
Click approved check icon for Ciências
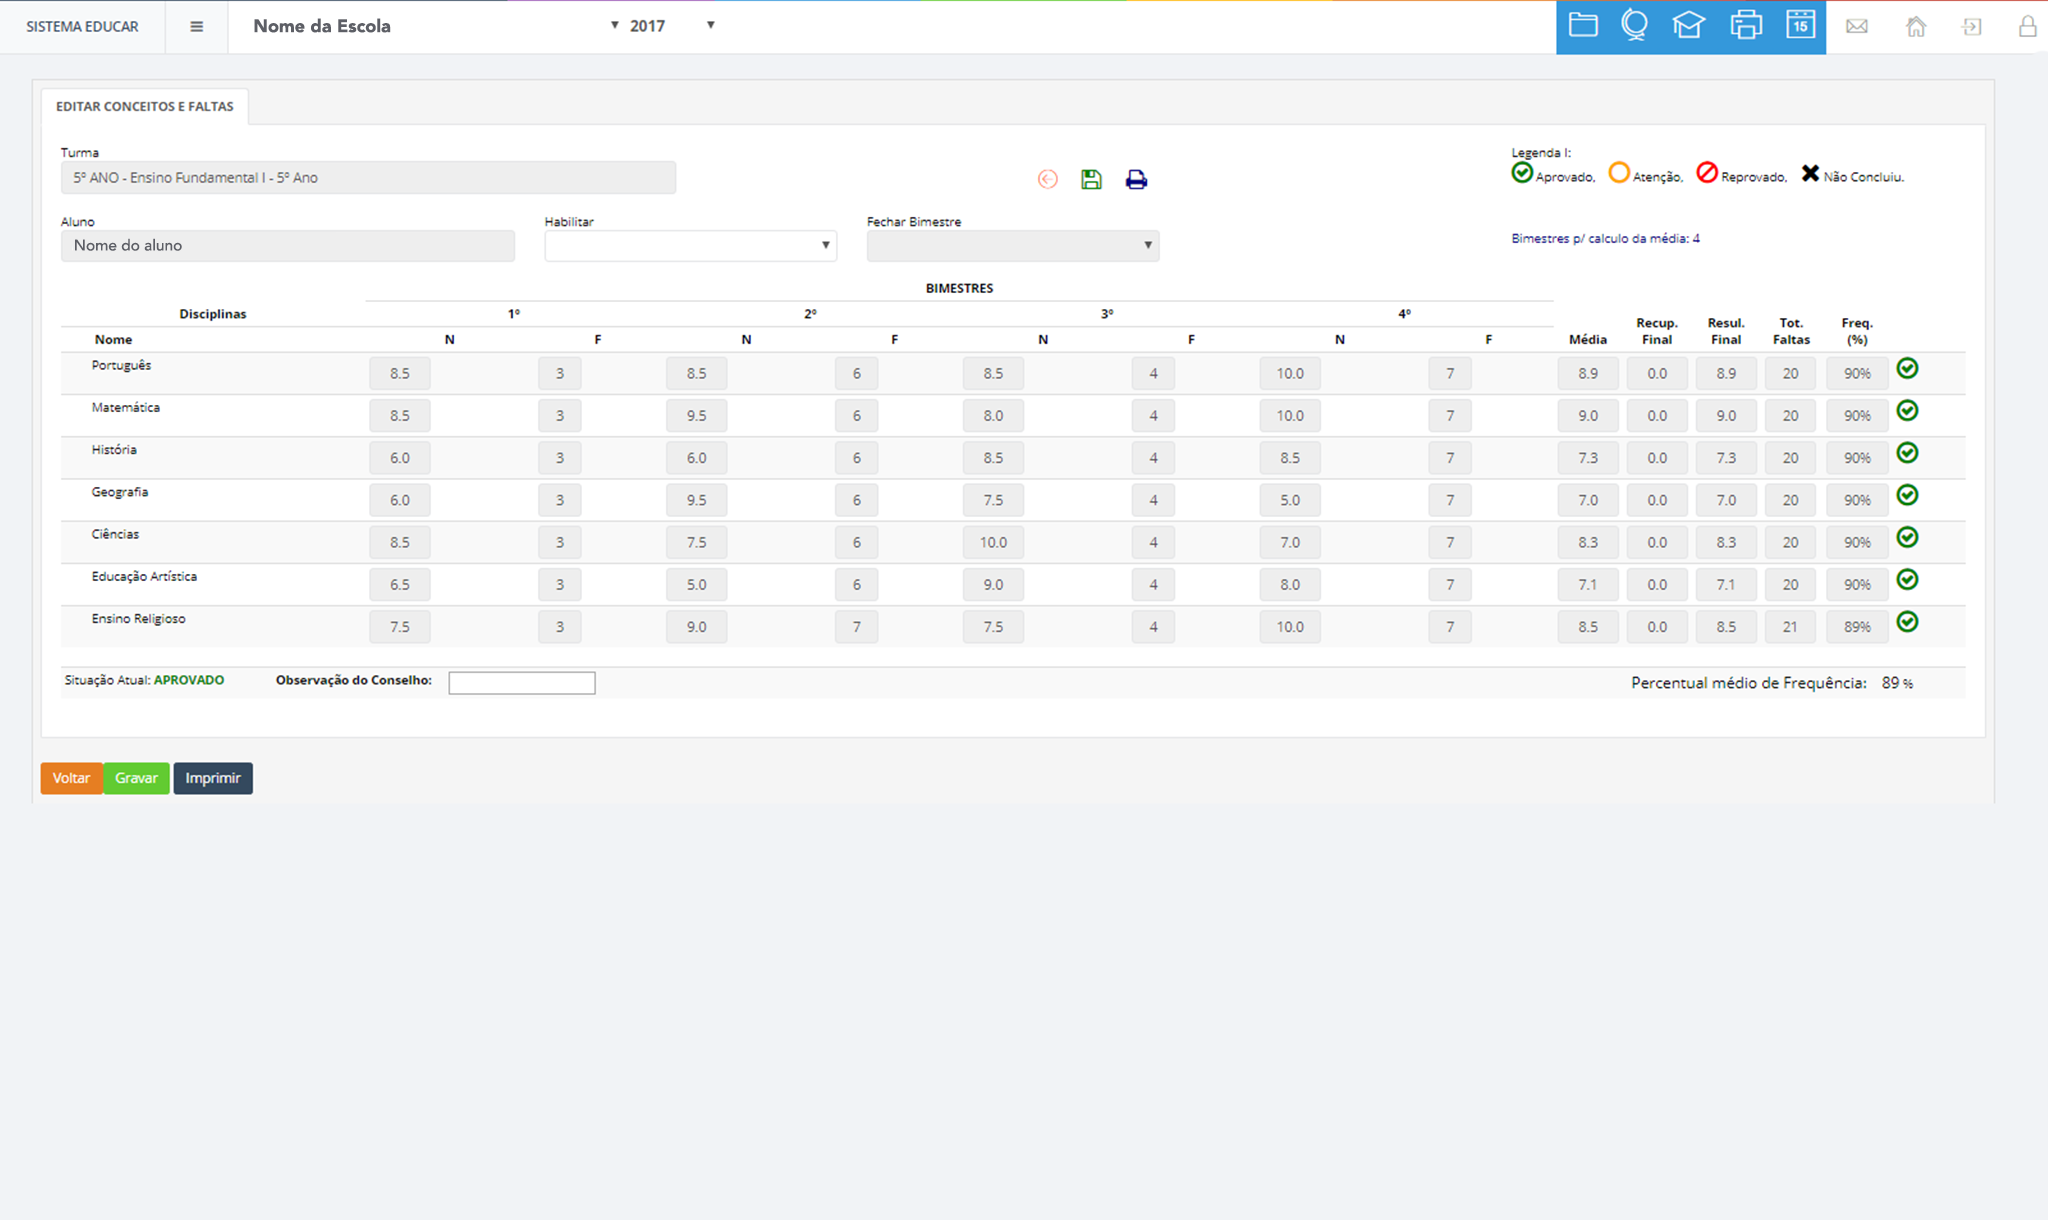pos(1907,537)
